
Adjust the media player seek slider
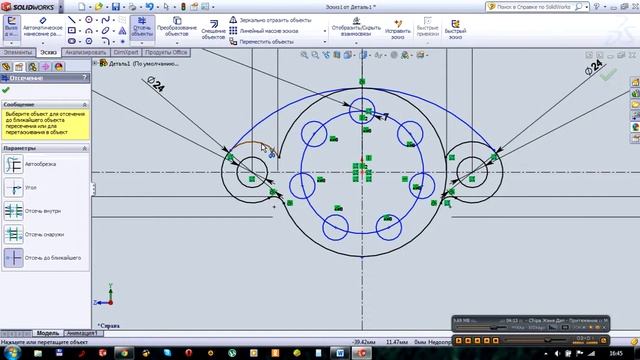coord(537,340)
